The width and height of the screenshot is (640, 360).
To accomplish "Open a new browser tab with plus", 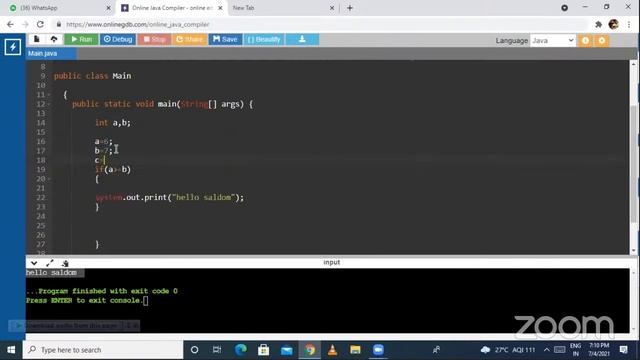I will pos(350,8).
